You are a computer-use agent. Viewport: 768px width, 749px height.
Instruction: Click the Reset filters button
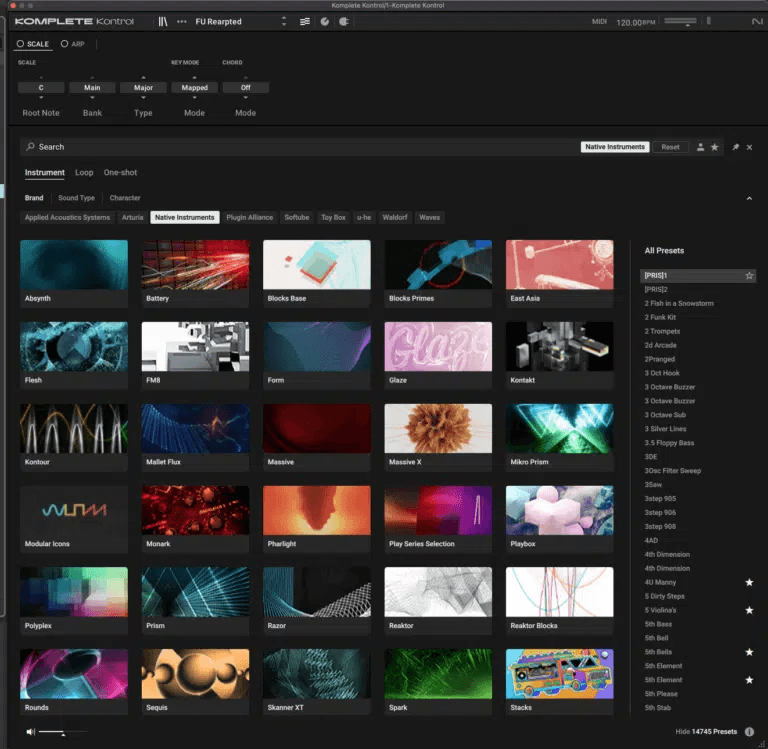tap(670, 147)
